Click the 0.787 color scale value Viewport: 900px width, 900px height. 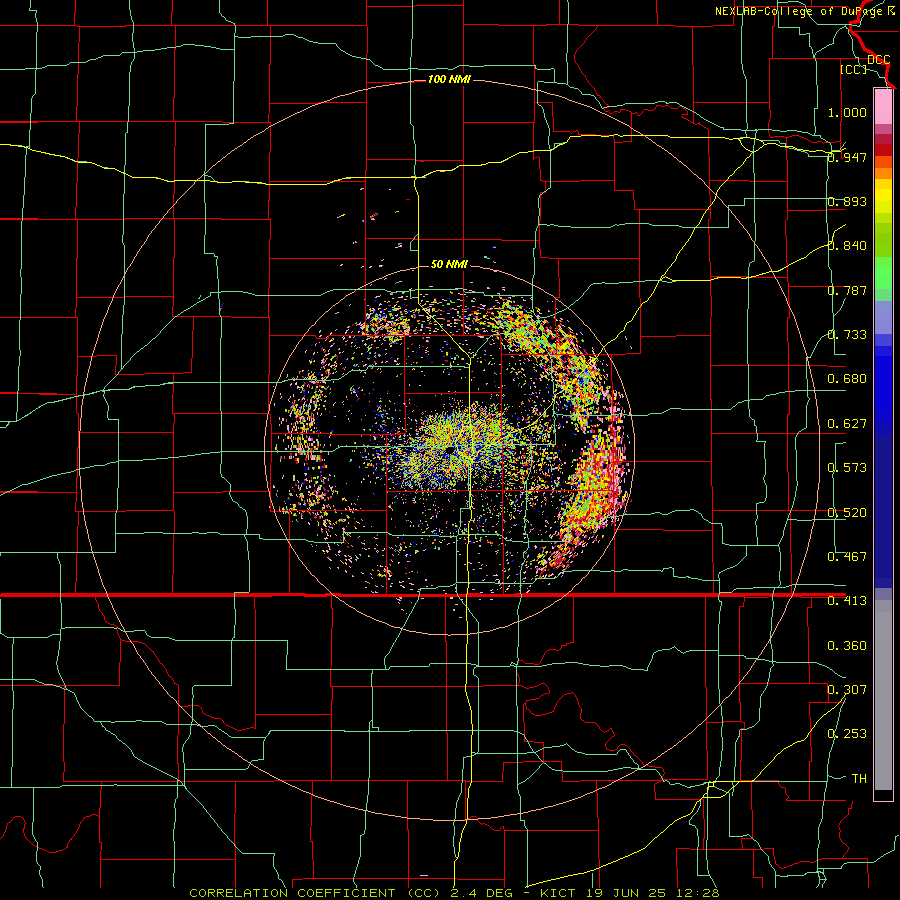[847, 290]
